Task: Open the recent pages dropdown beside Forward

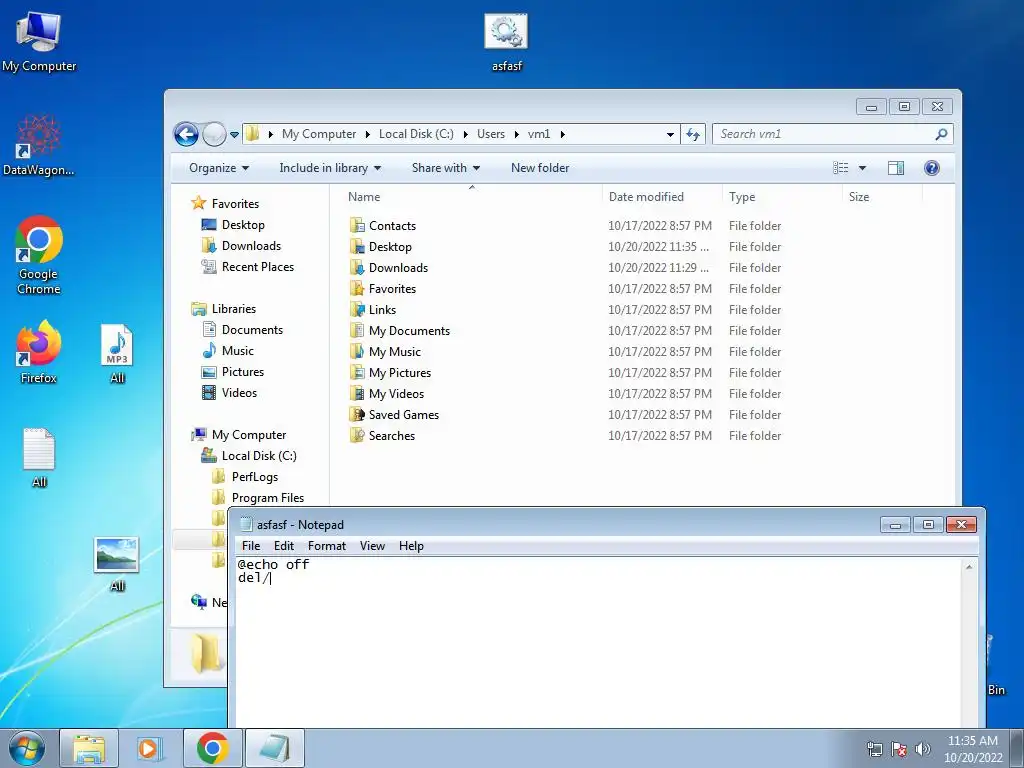Action: [234, 135]
